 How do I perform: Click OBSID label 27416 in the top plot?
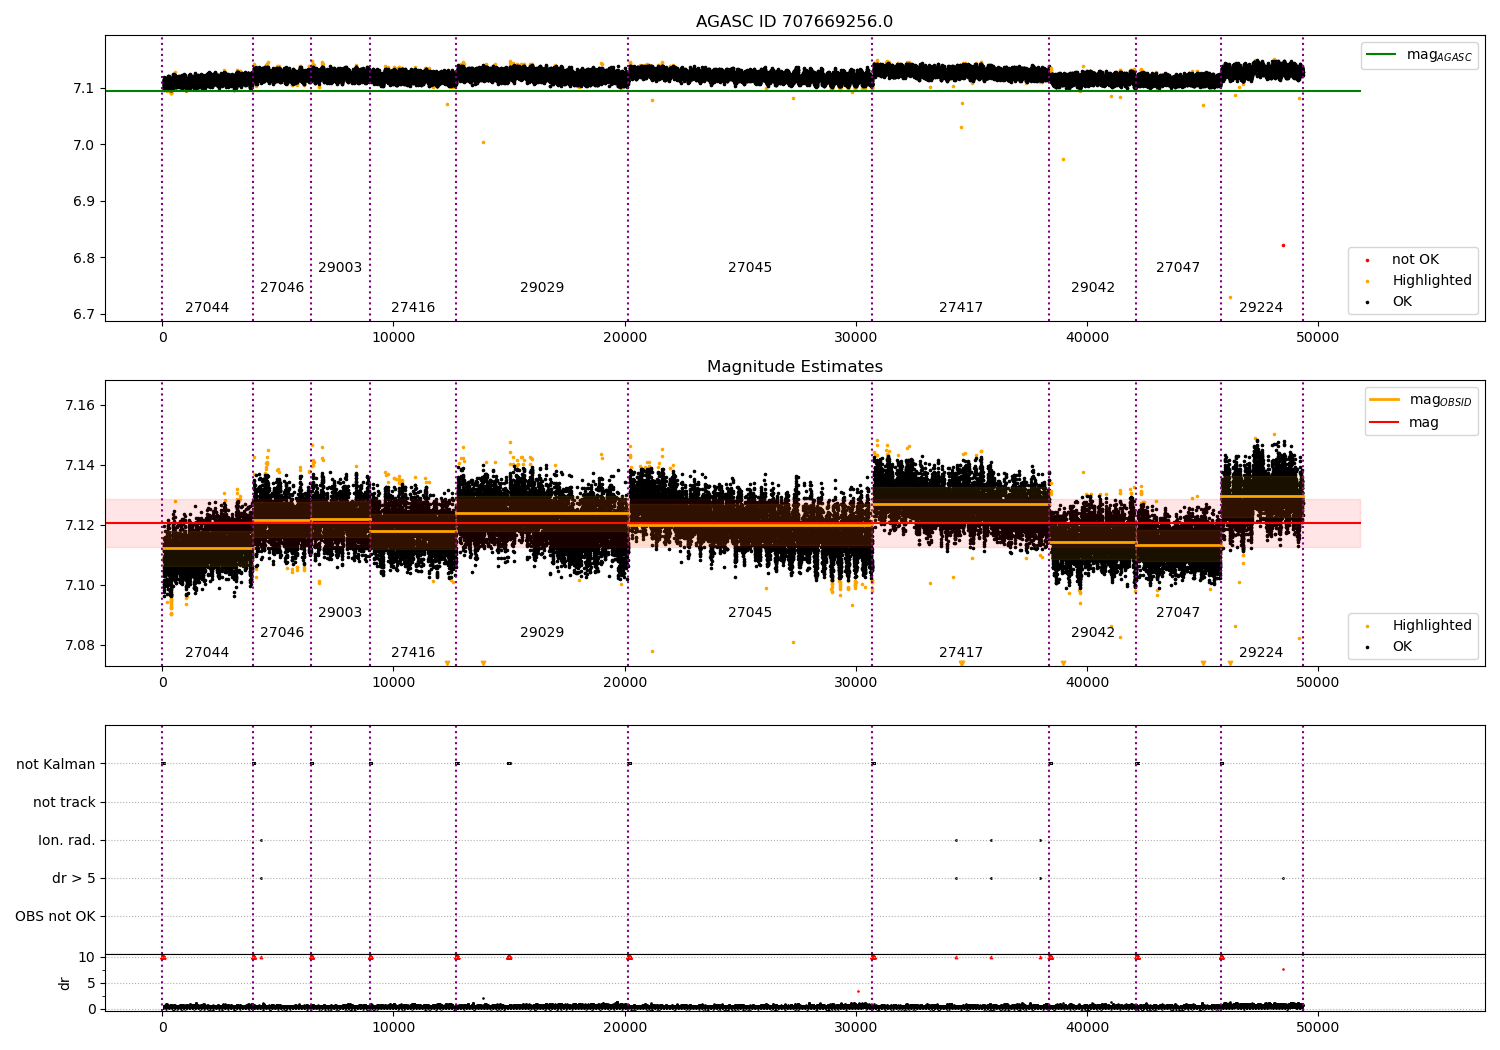click(413, 308)
